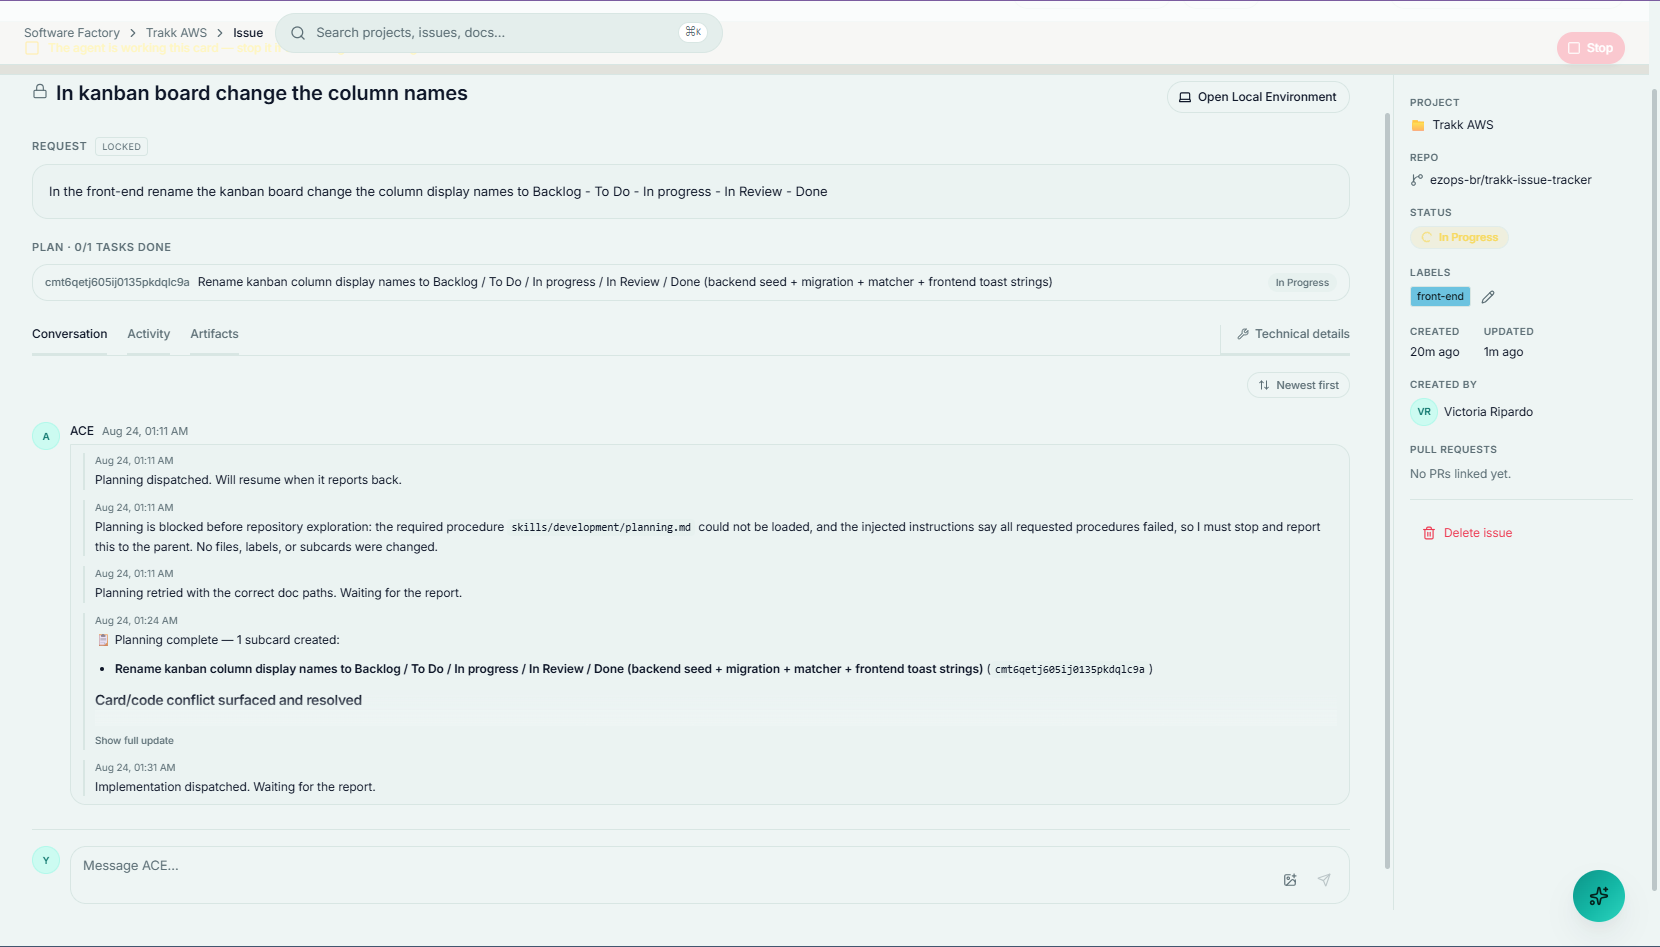Delete this issue
The image size is (1660, 947).
pos(1467,533)
